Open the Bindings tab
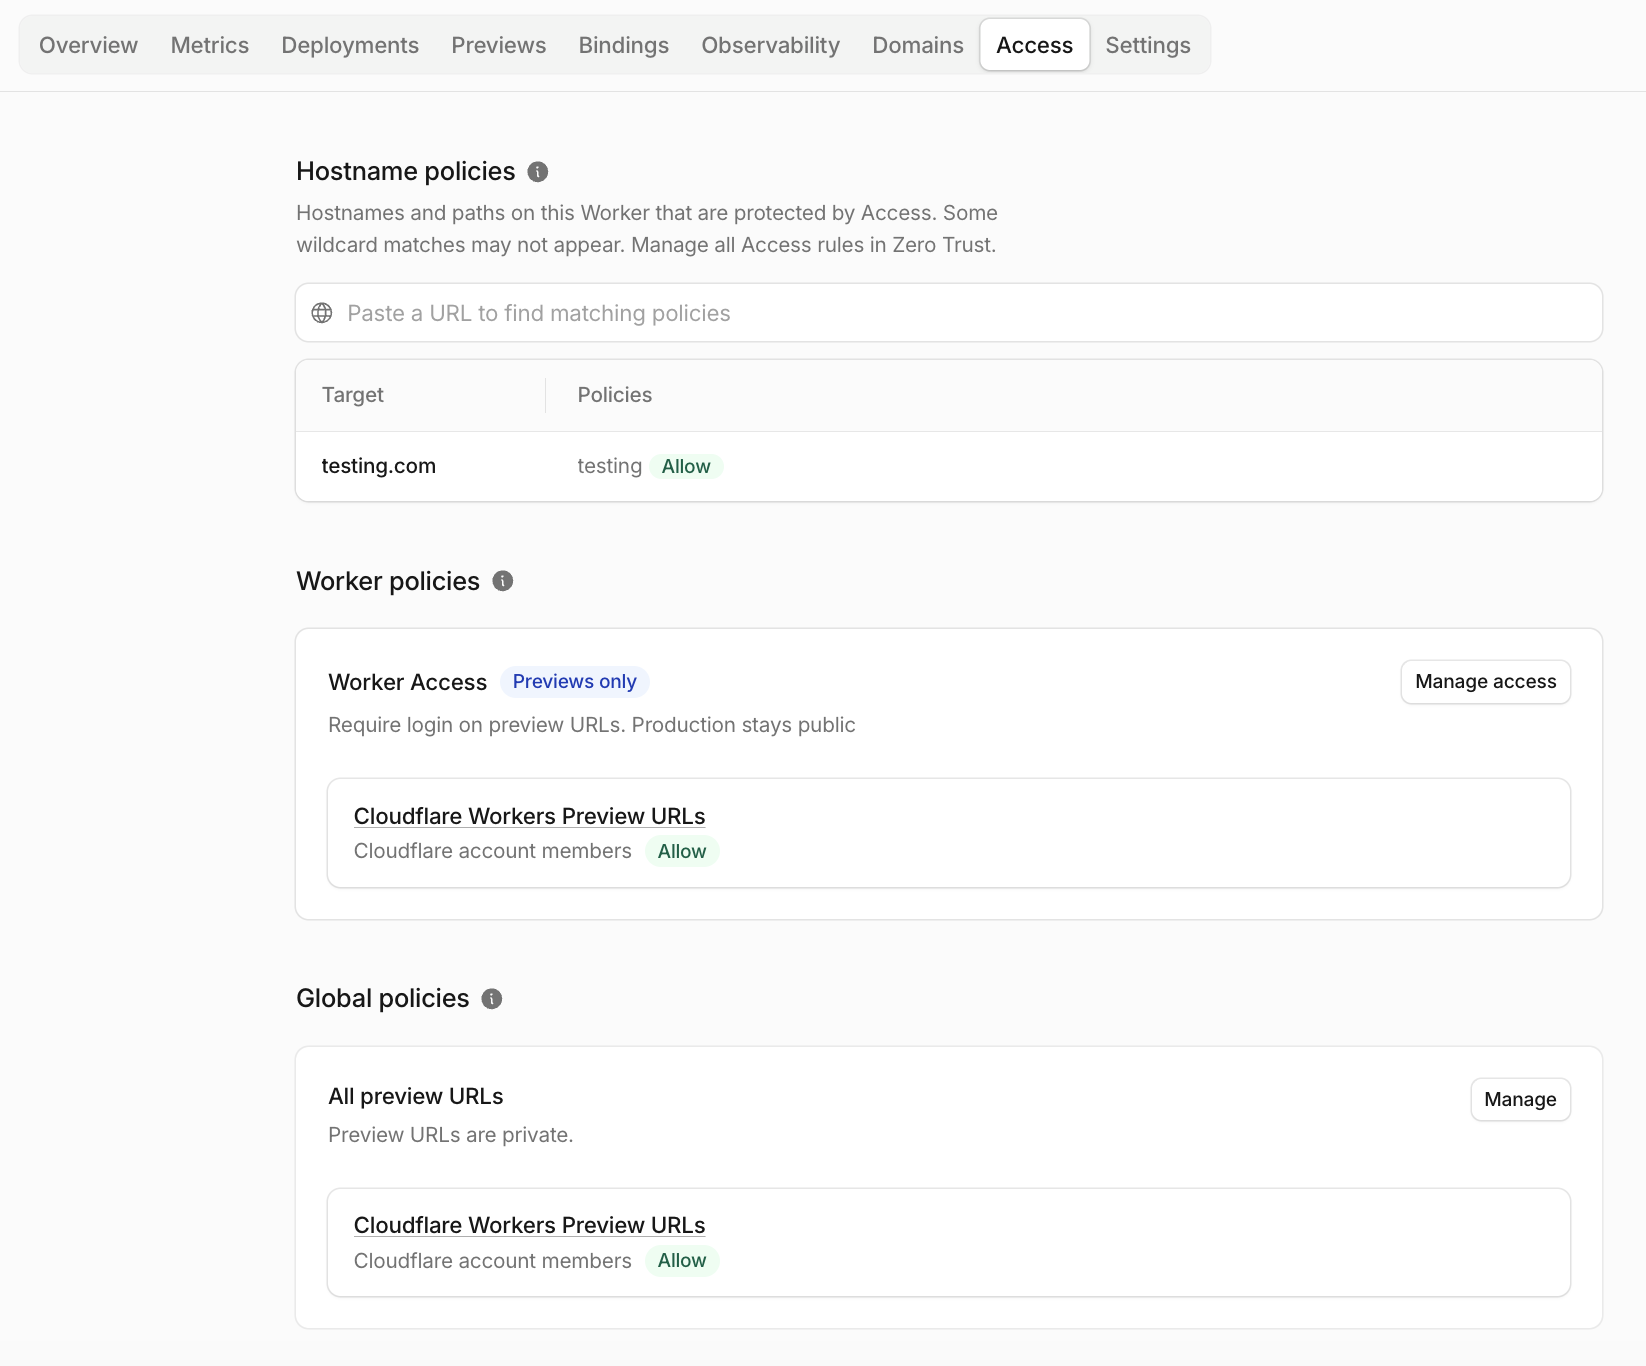The image size is (1646, 1366). point(624,45)
